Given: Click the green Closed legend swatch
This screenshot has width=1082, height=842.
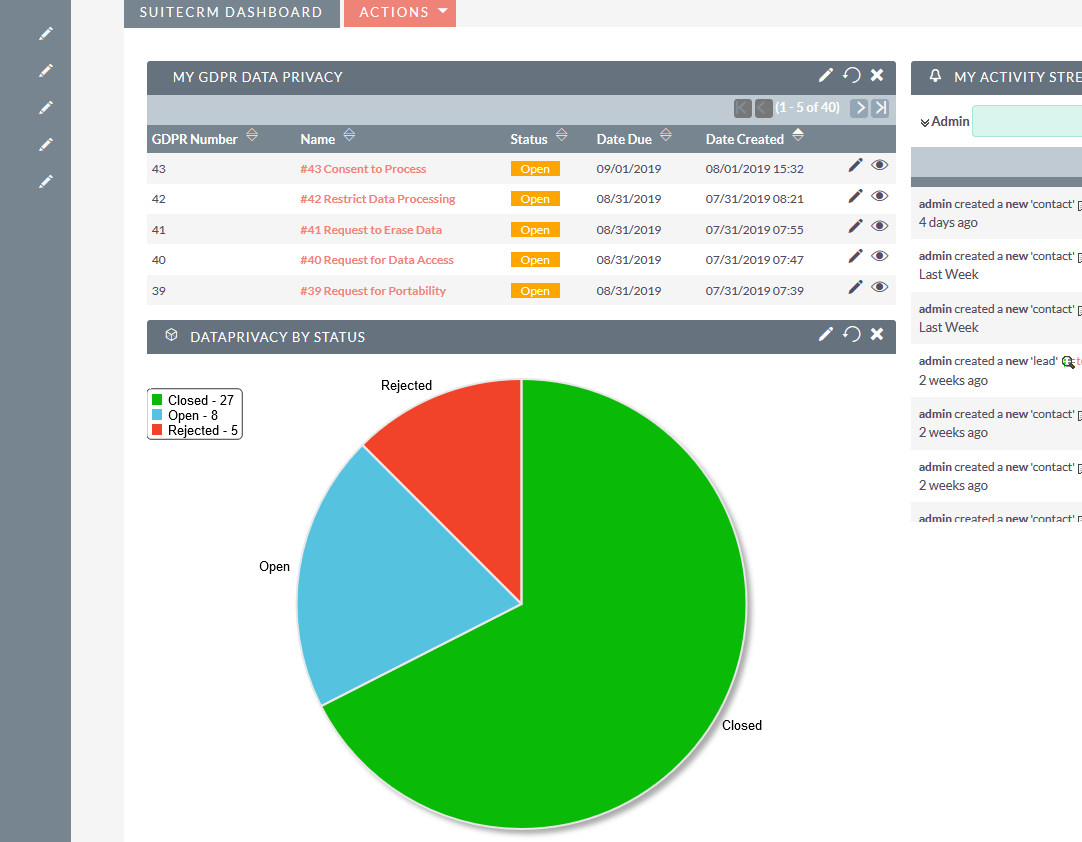Looking at the screenshot, I should (x=157, y=400).
